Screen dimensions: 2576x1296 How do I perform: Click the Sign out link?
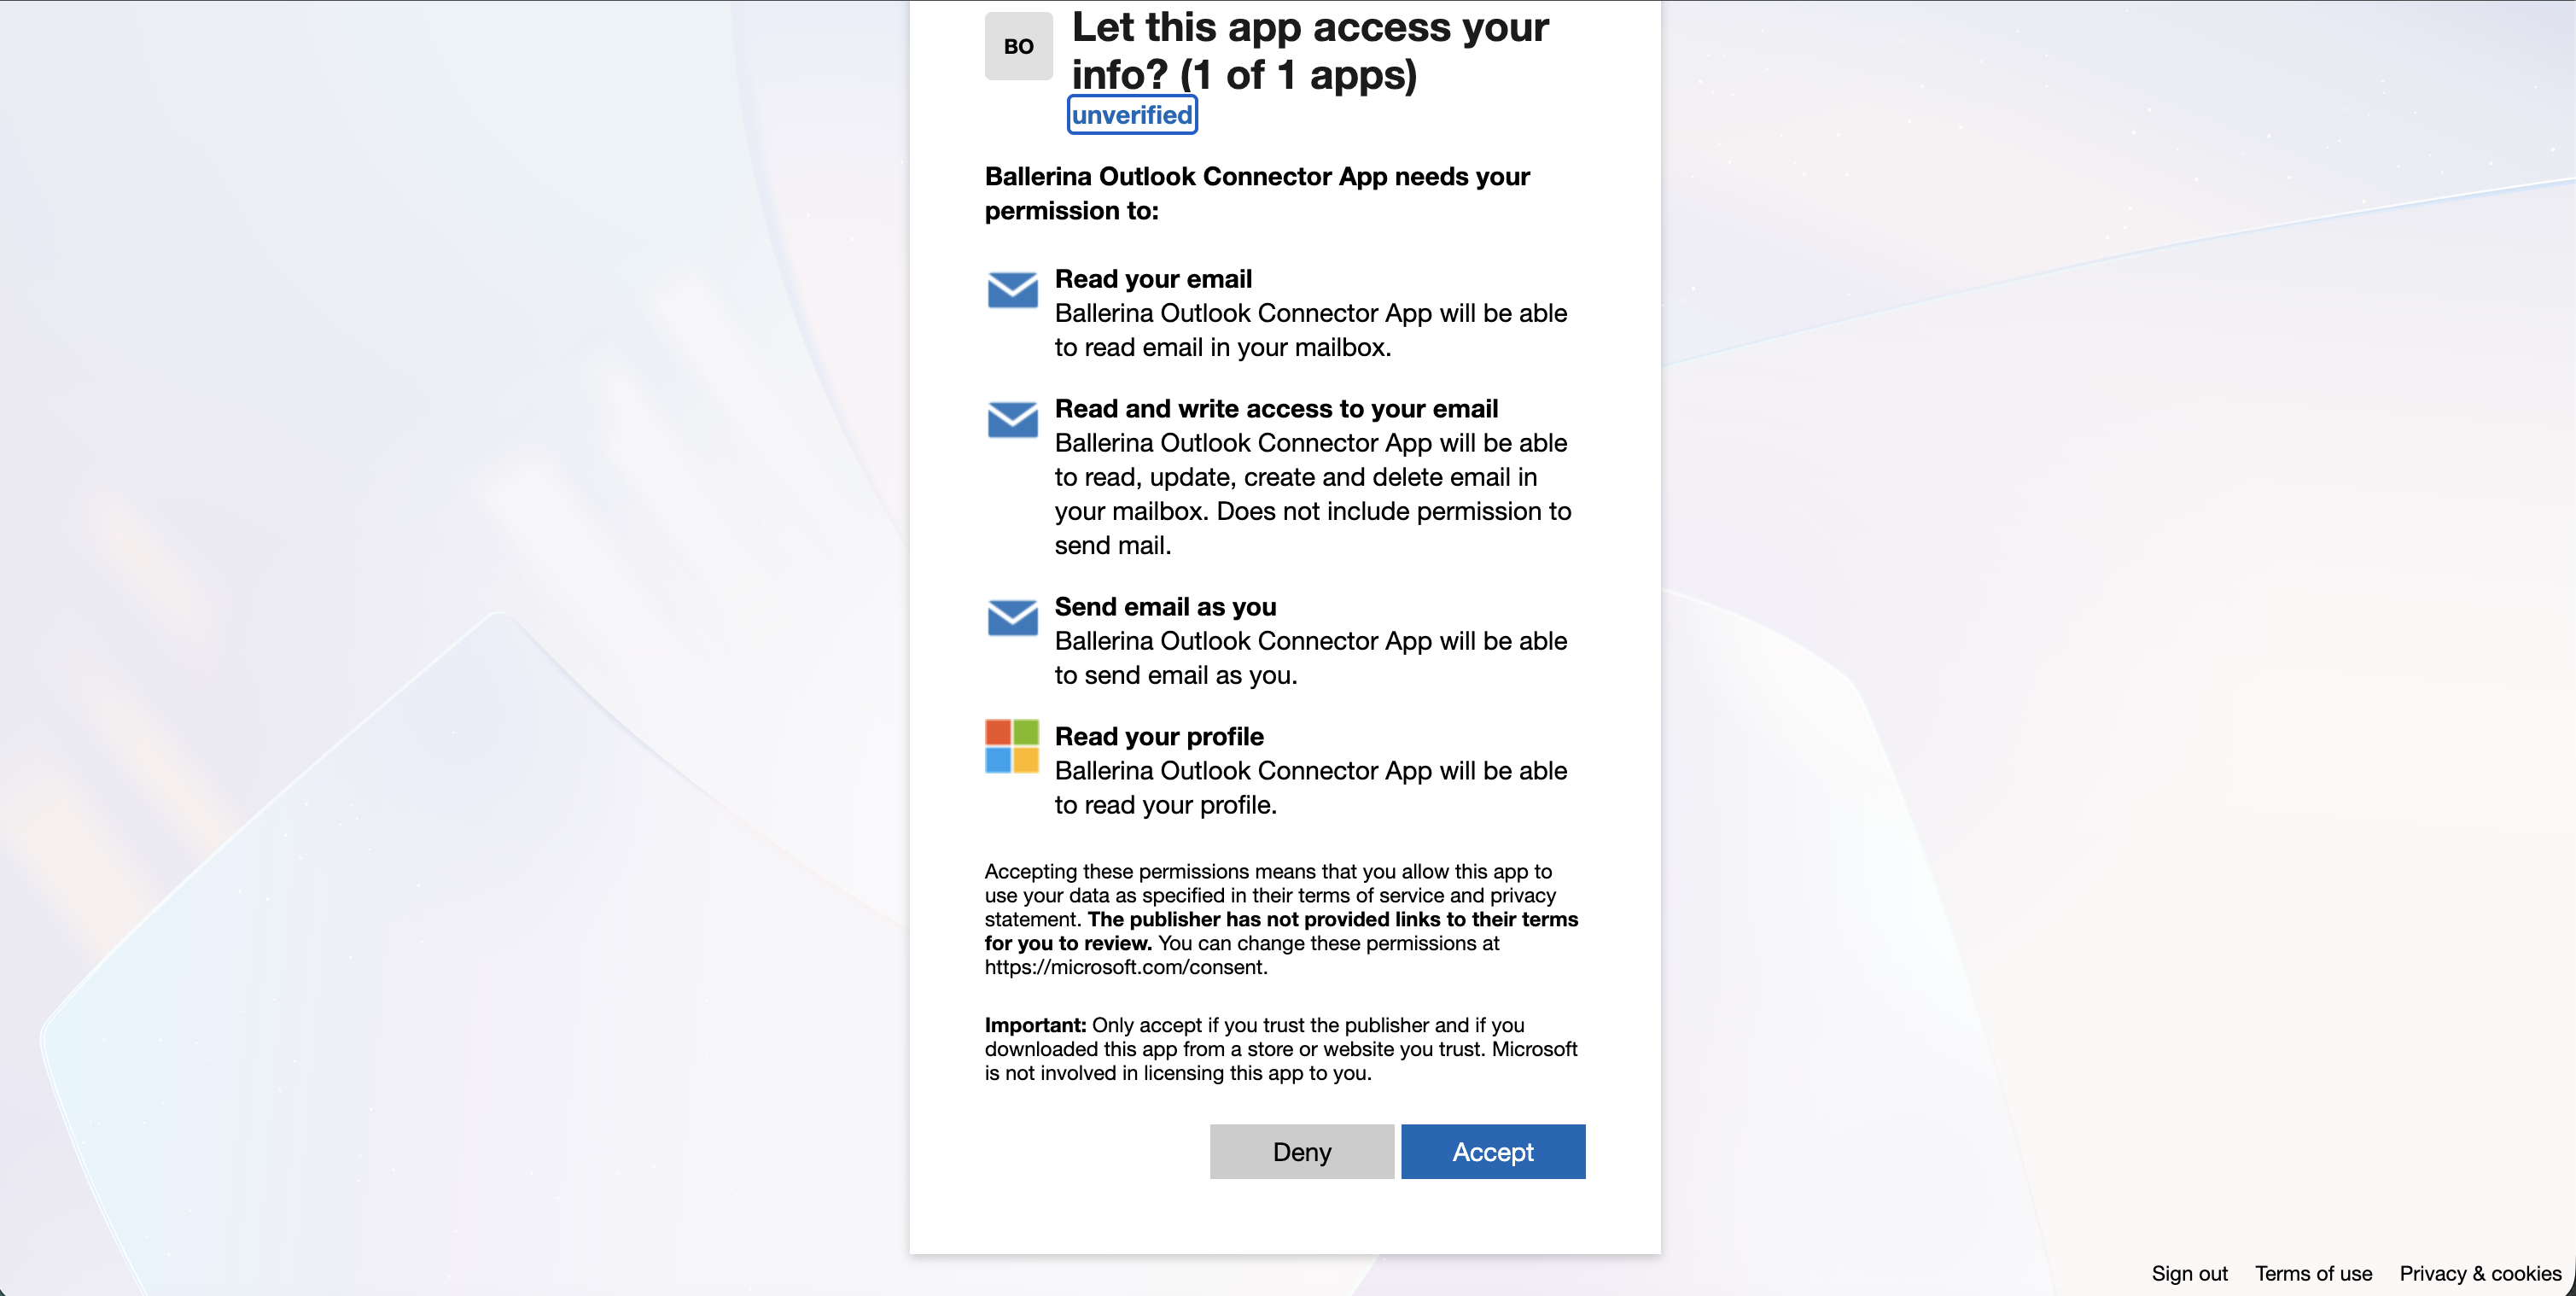pyautogui.click(x=2189, y=1273)
